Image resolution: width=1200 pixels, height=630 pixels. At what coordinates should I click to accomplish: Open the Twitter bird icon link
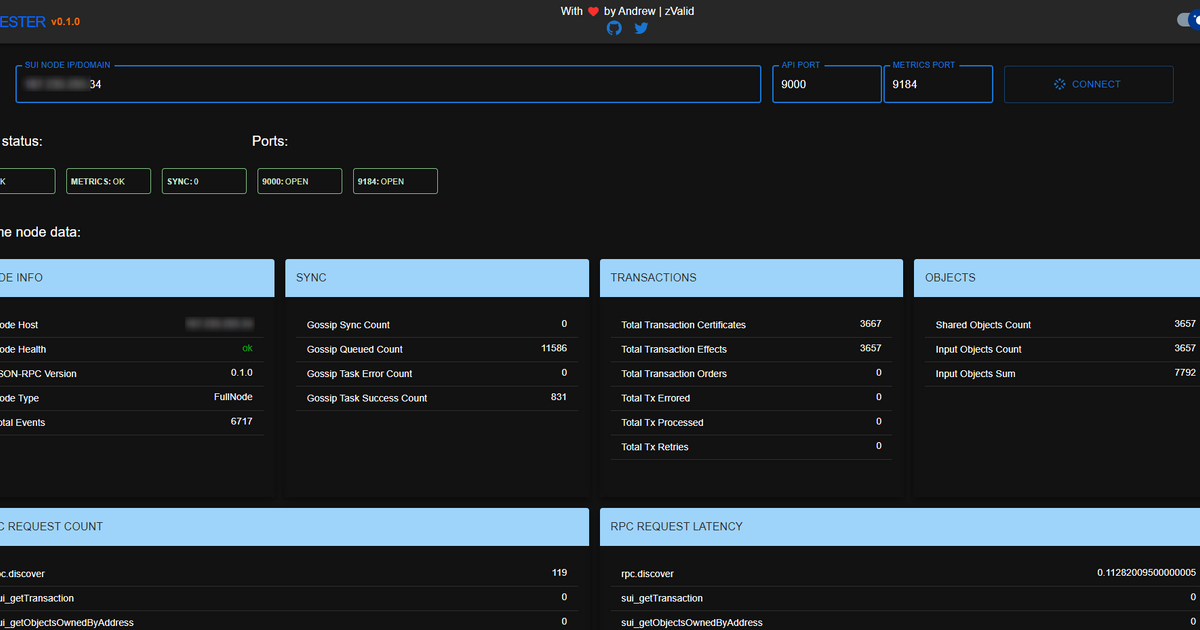point(641,28)
